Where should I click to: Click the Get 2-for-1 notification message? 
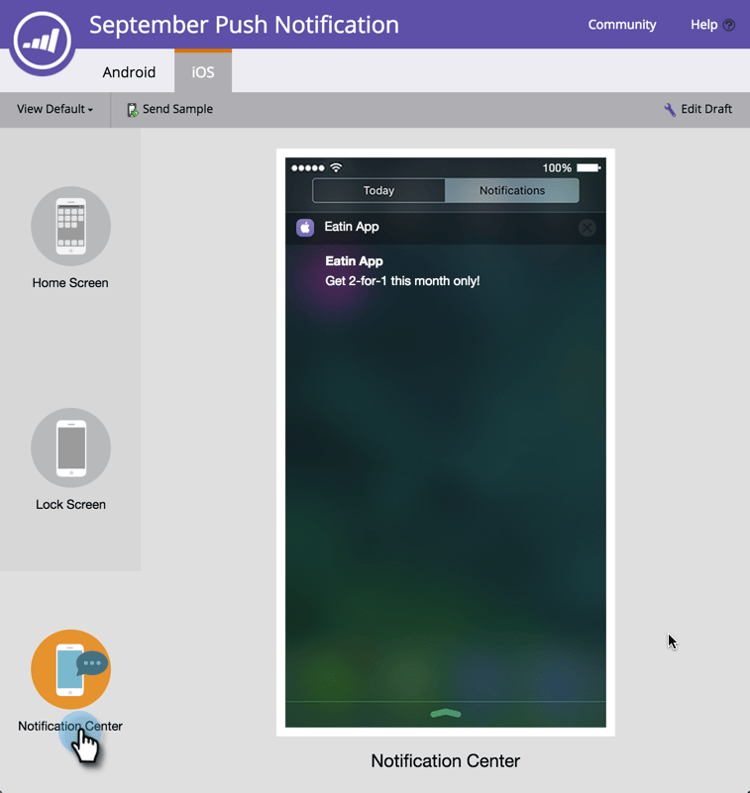click(403, 281)
